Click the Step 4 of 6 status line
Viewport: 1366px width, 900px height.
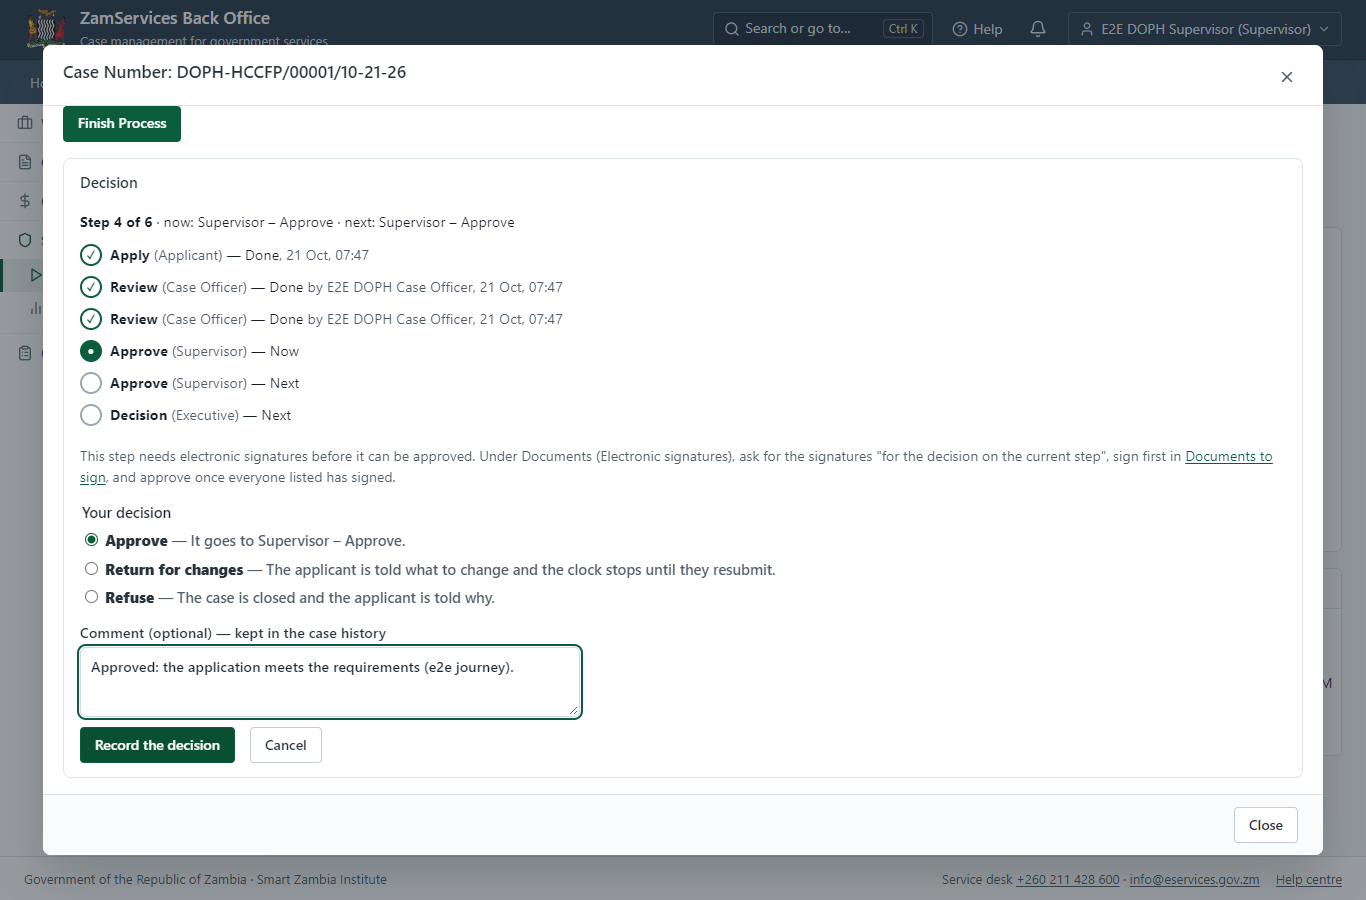[x=297, y=222]
